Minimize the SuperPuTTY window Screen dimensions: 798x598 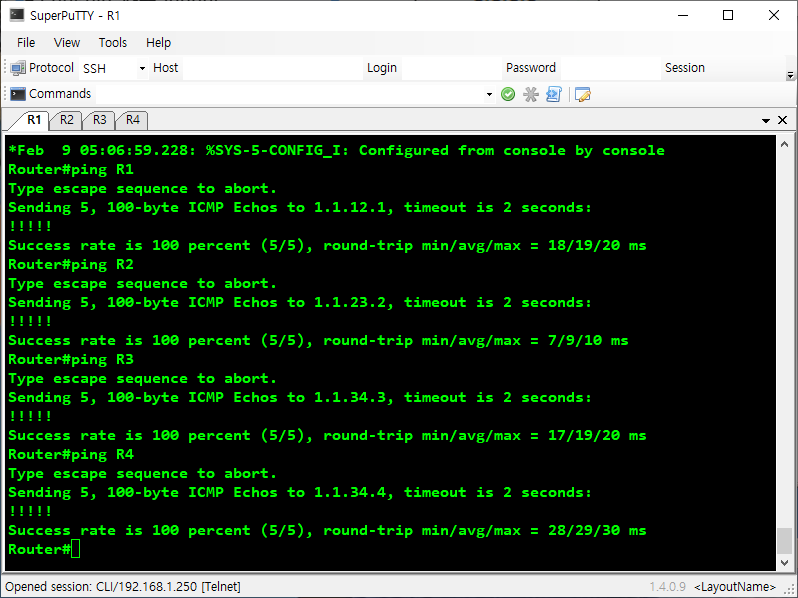point(682,15)
